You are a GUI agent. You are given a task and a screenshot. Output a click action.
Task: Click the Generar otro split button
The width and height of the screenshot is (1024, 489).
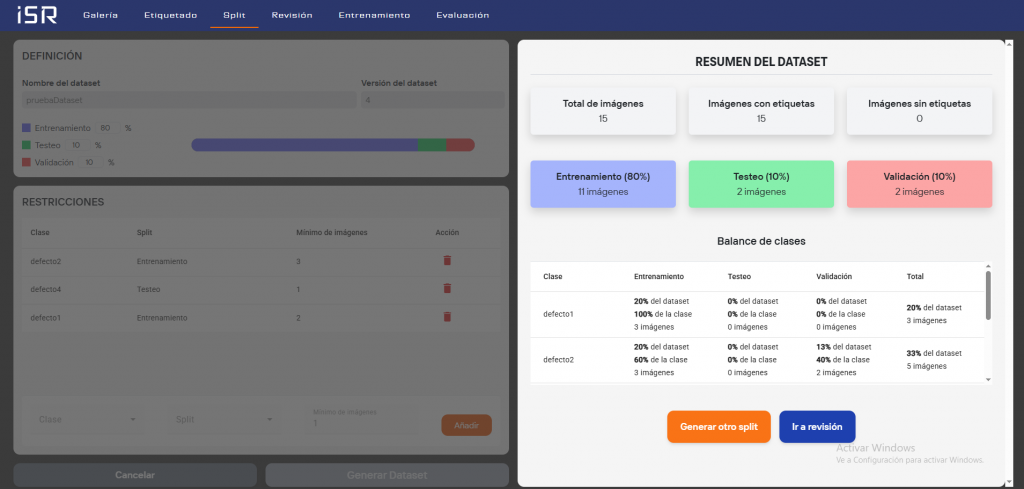[718, 427]
